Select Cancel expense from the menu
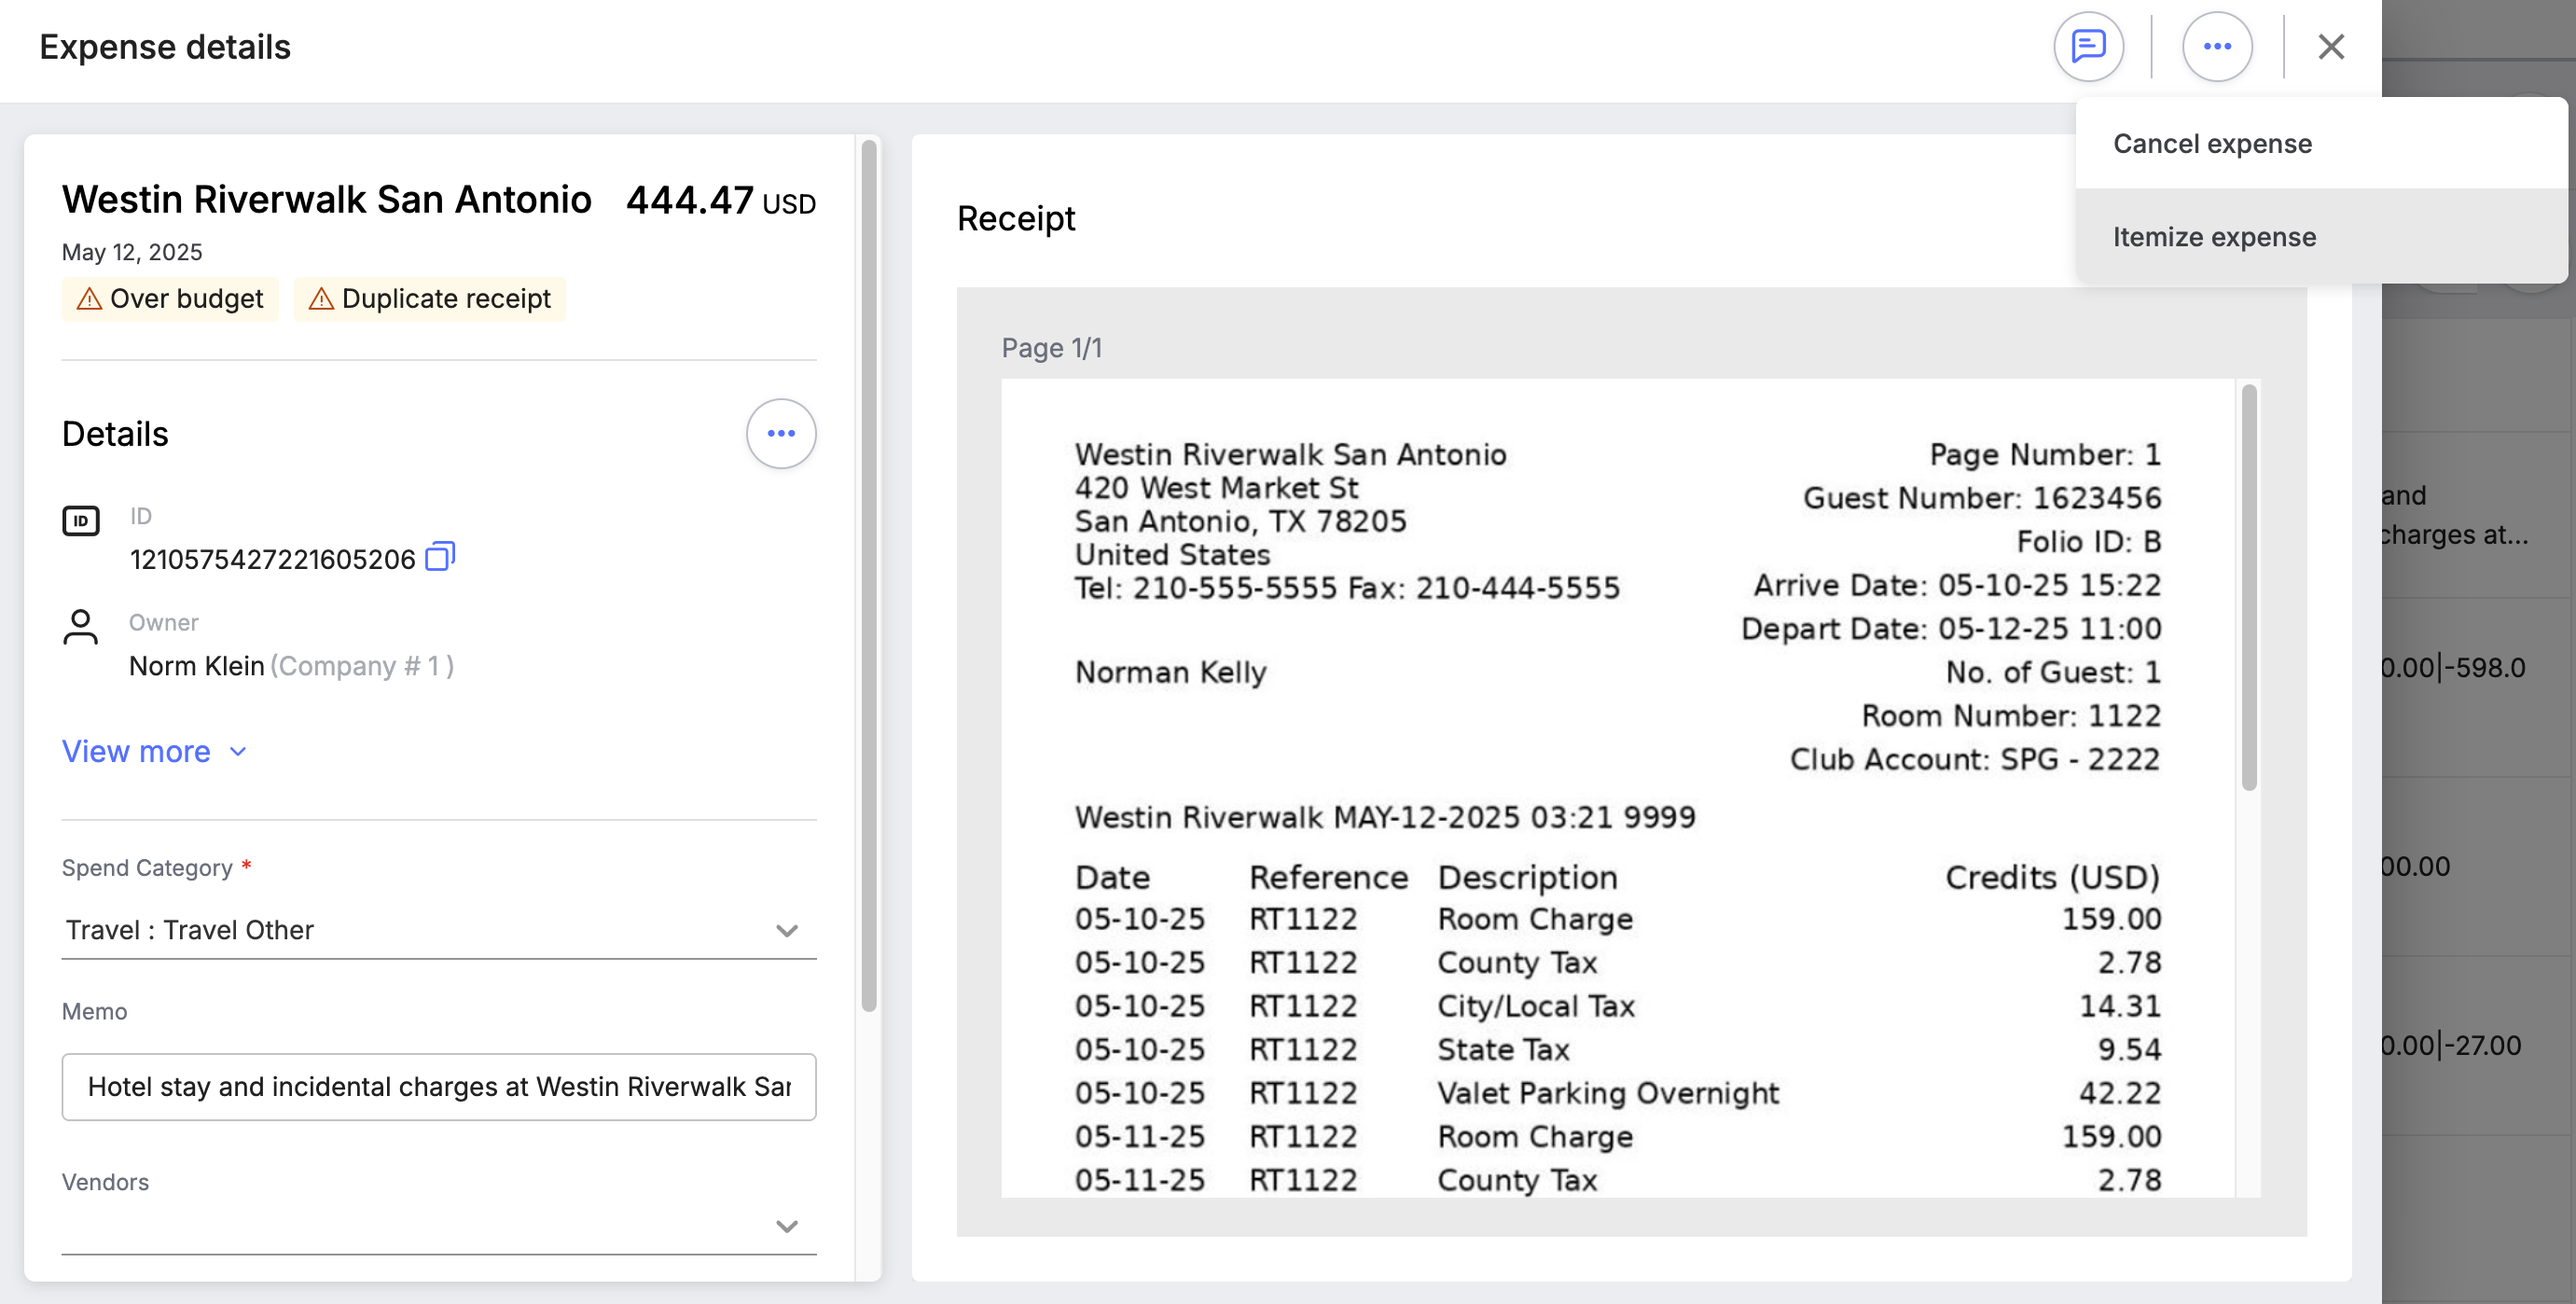 point(2321,144)
